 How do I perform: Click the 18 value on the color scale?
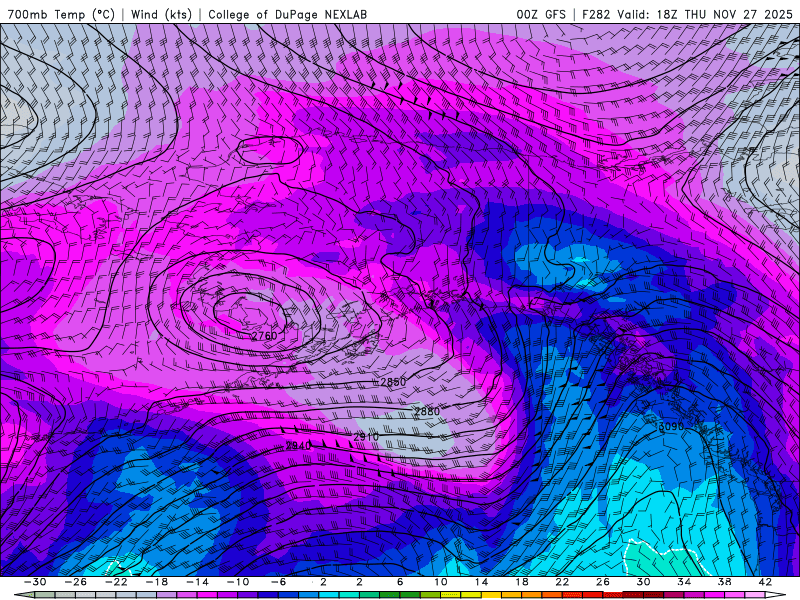(521, 582)
